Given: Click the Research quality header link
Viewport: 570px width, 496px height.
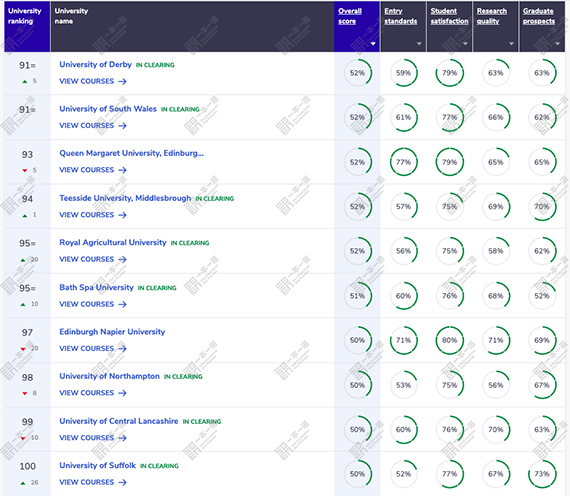Looking at the screenshot, I should pyautogui.click(x=491, y=16).
